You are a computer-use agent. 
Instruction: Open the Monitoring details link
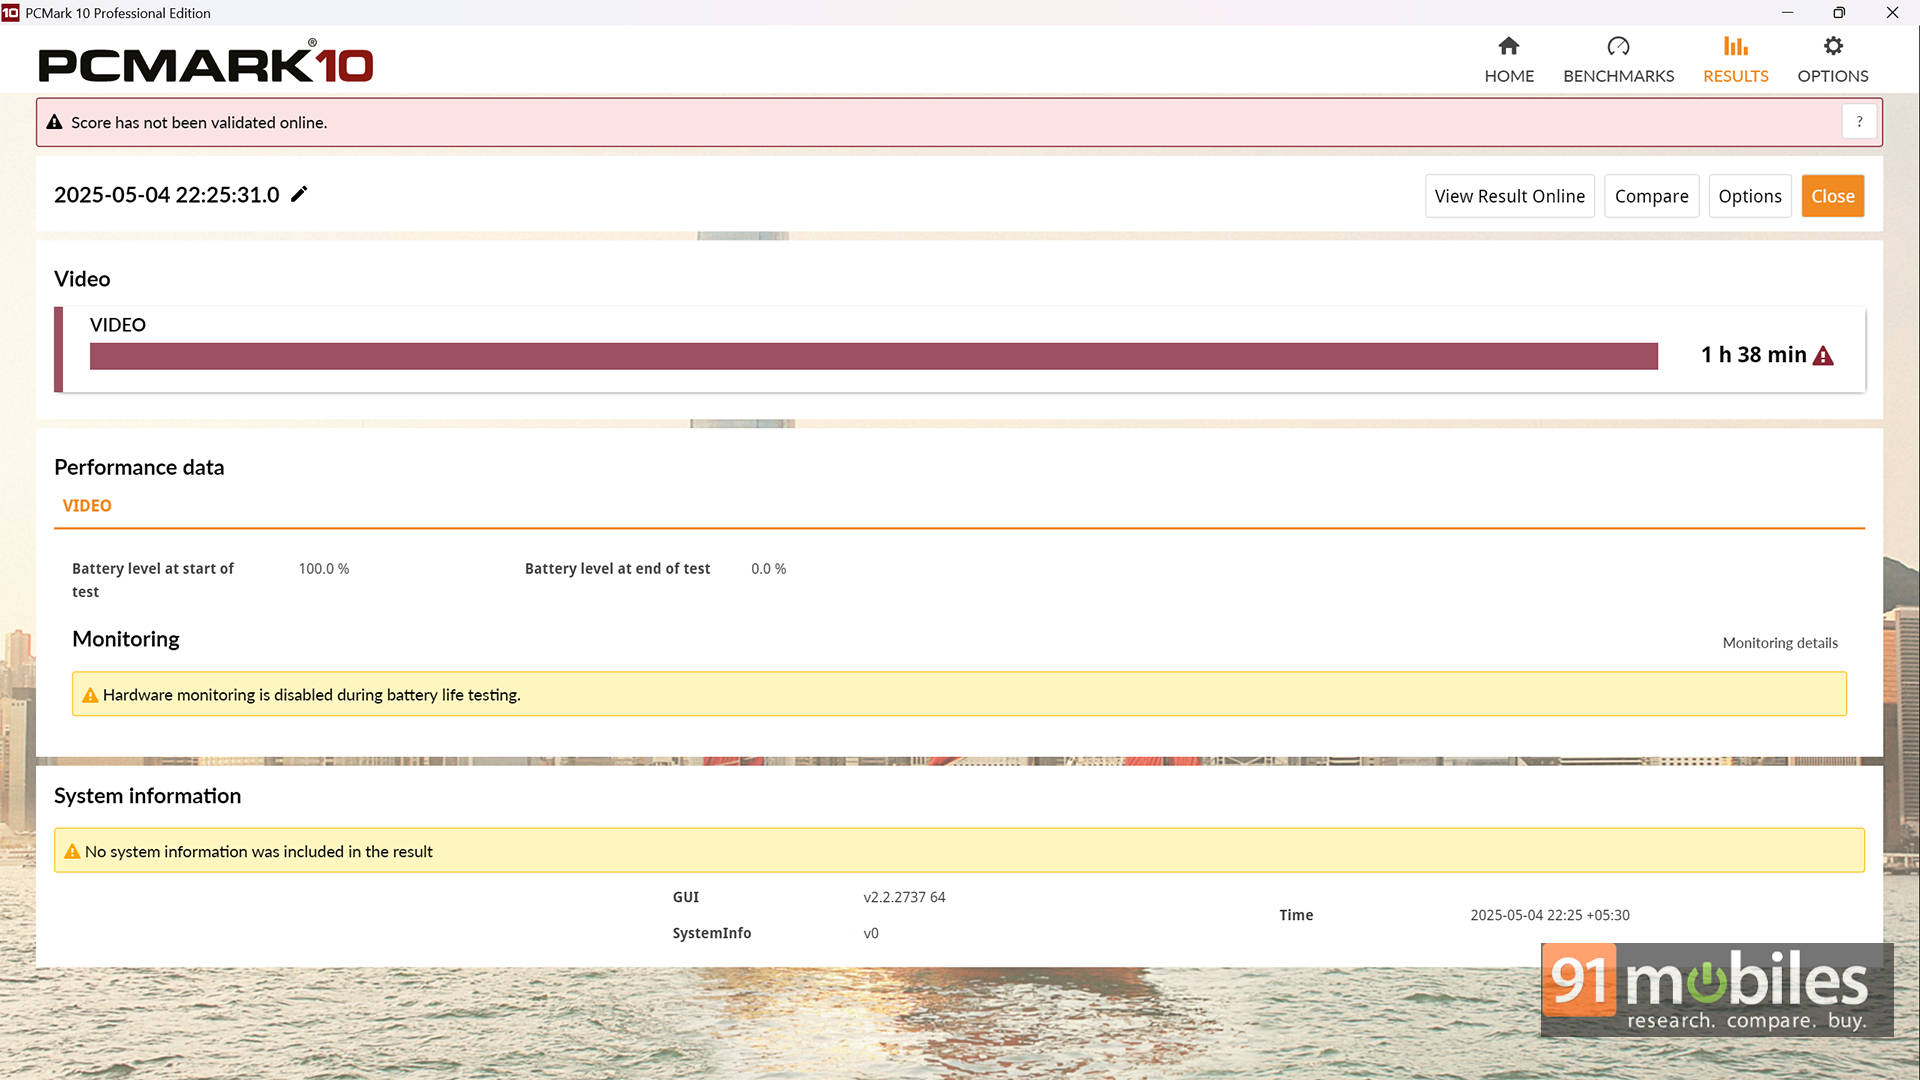(1779, 643)
